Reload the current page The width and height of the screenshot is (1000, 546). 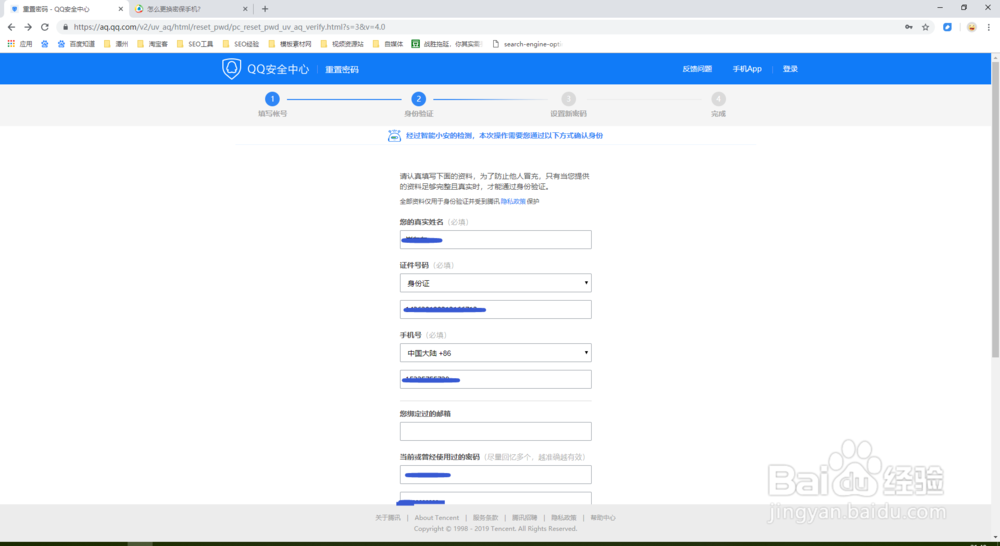tap(45, 27)
